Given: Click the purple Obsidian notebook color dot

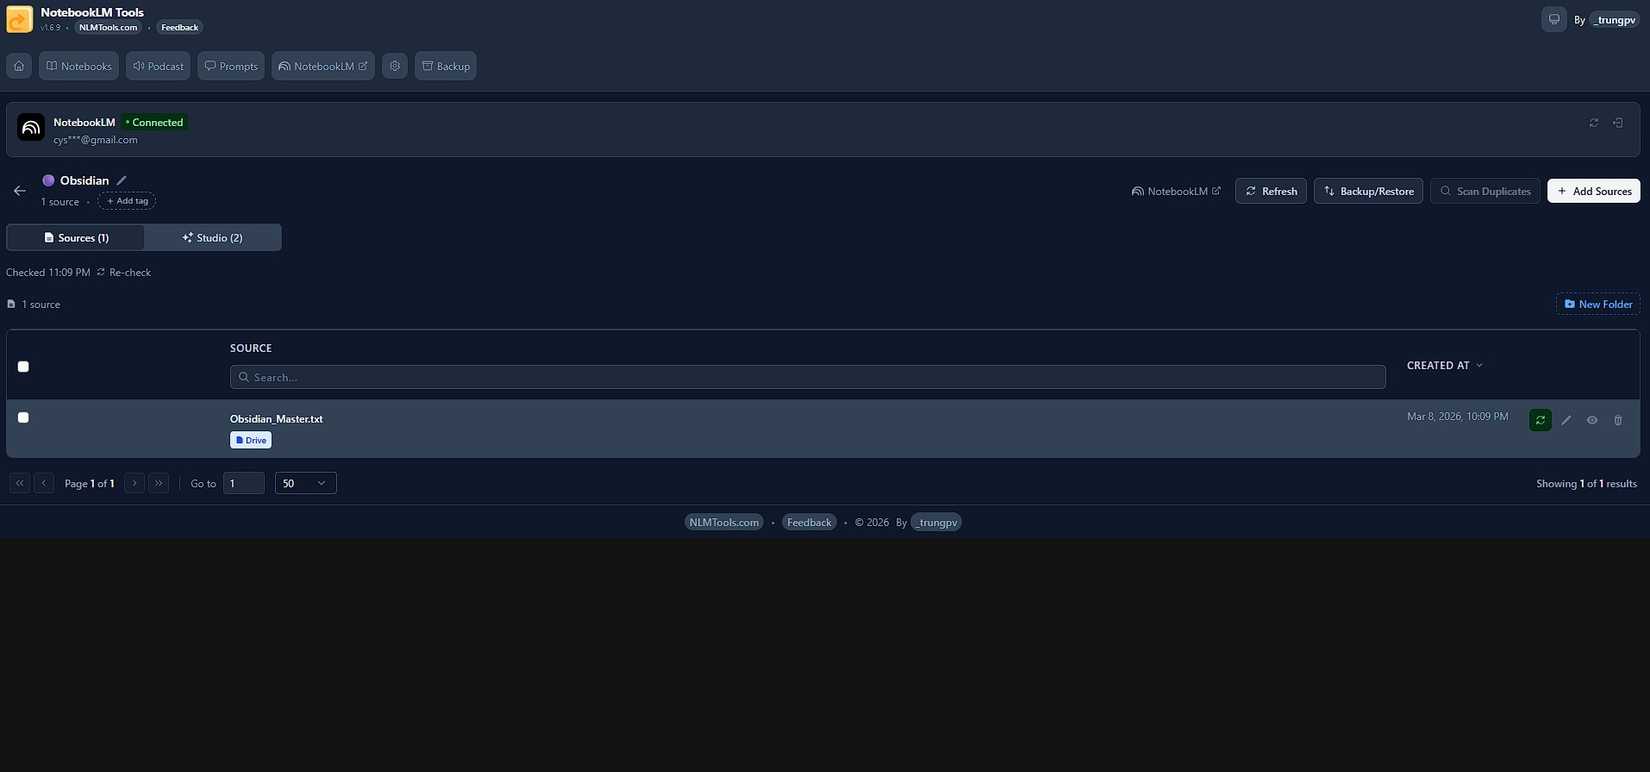Looking at the screenshot, I should pos(48,181).
